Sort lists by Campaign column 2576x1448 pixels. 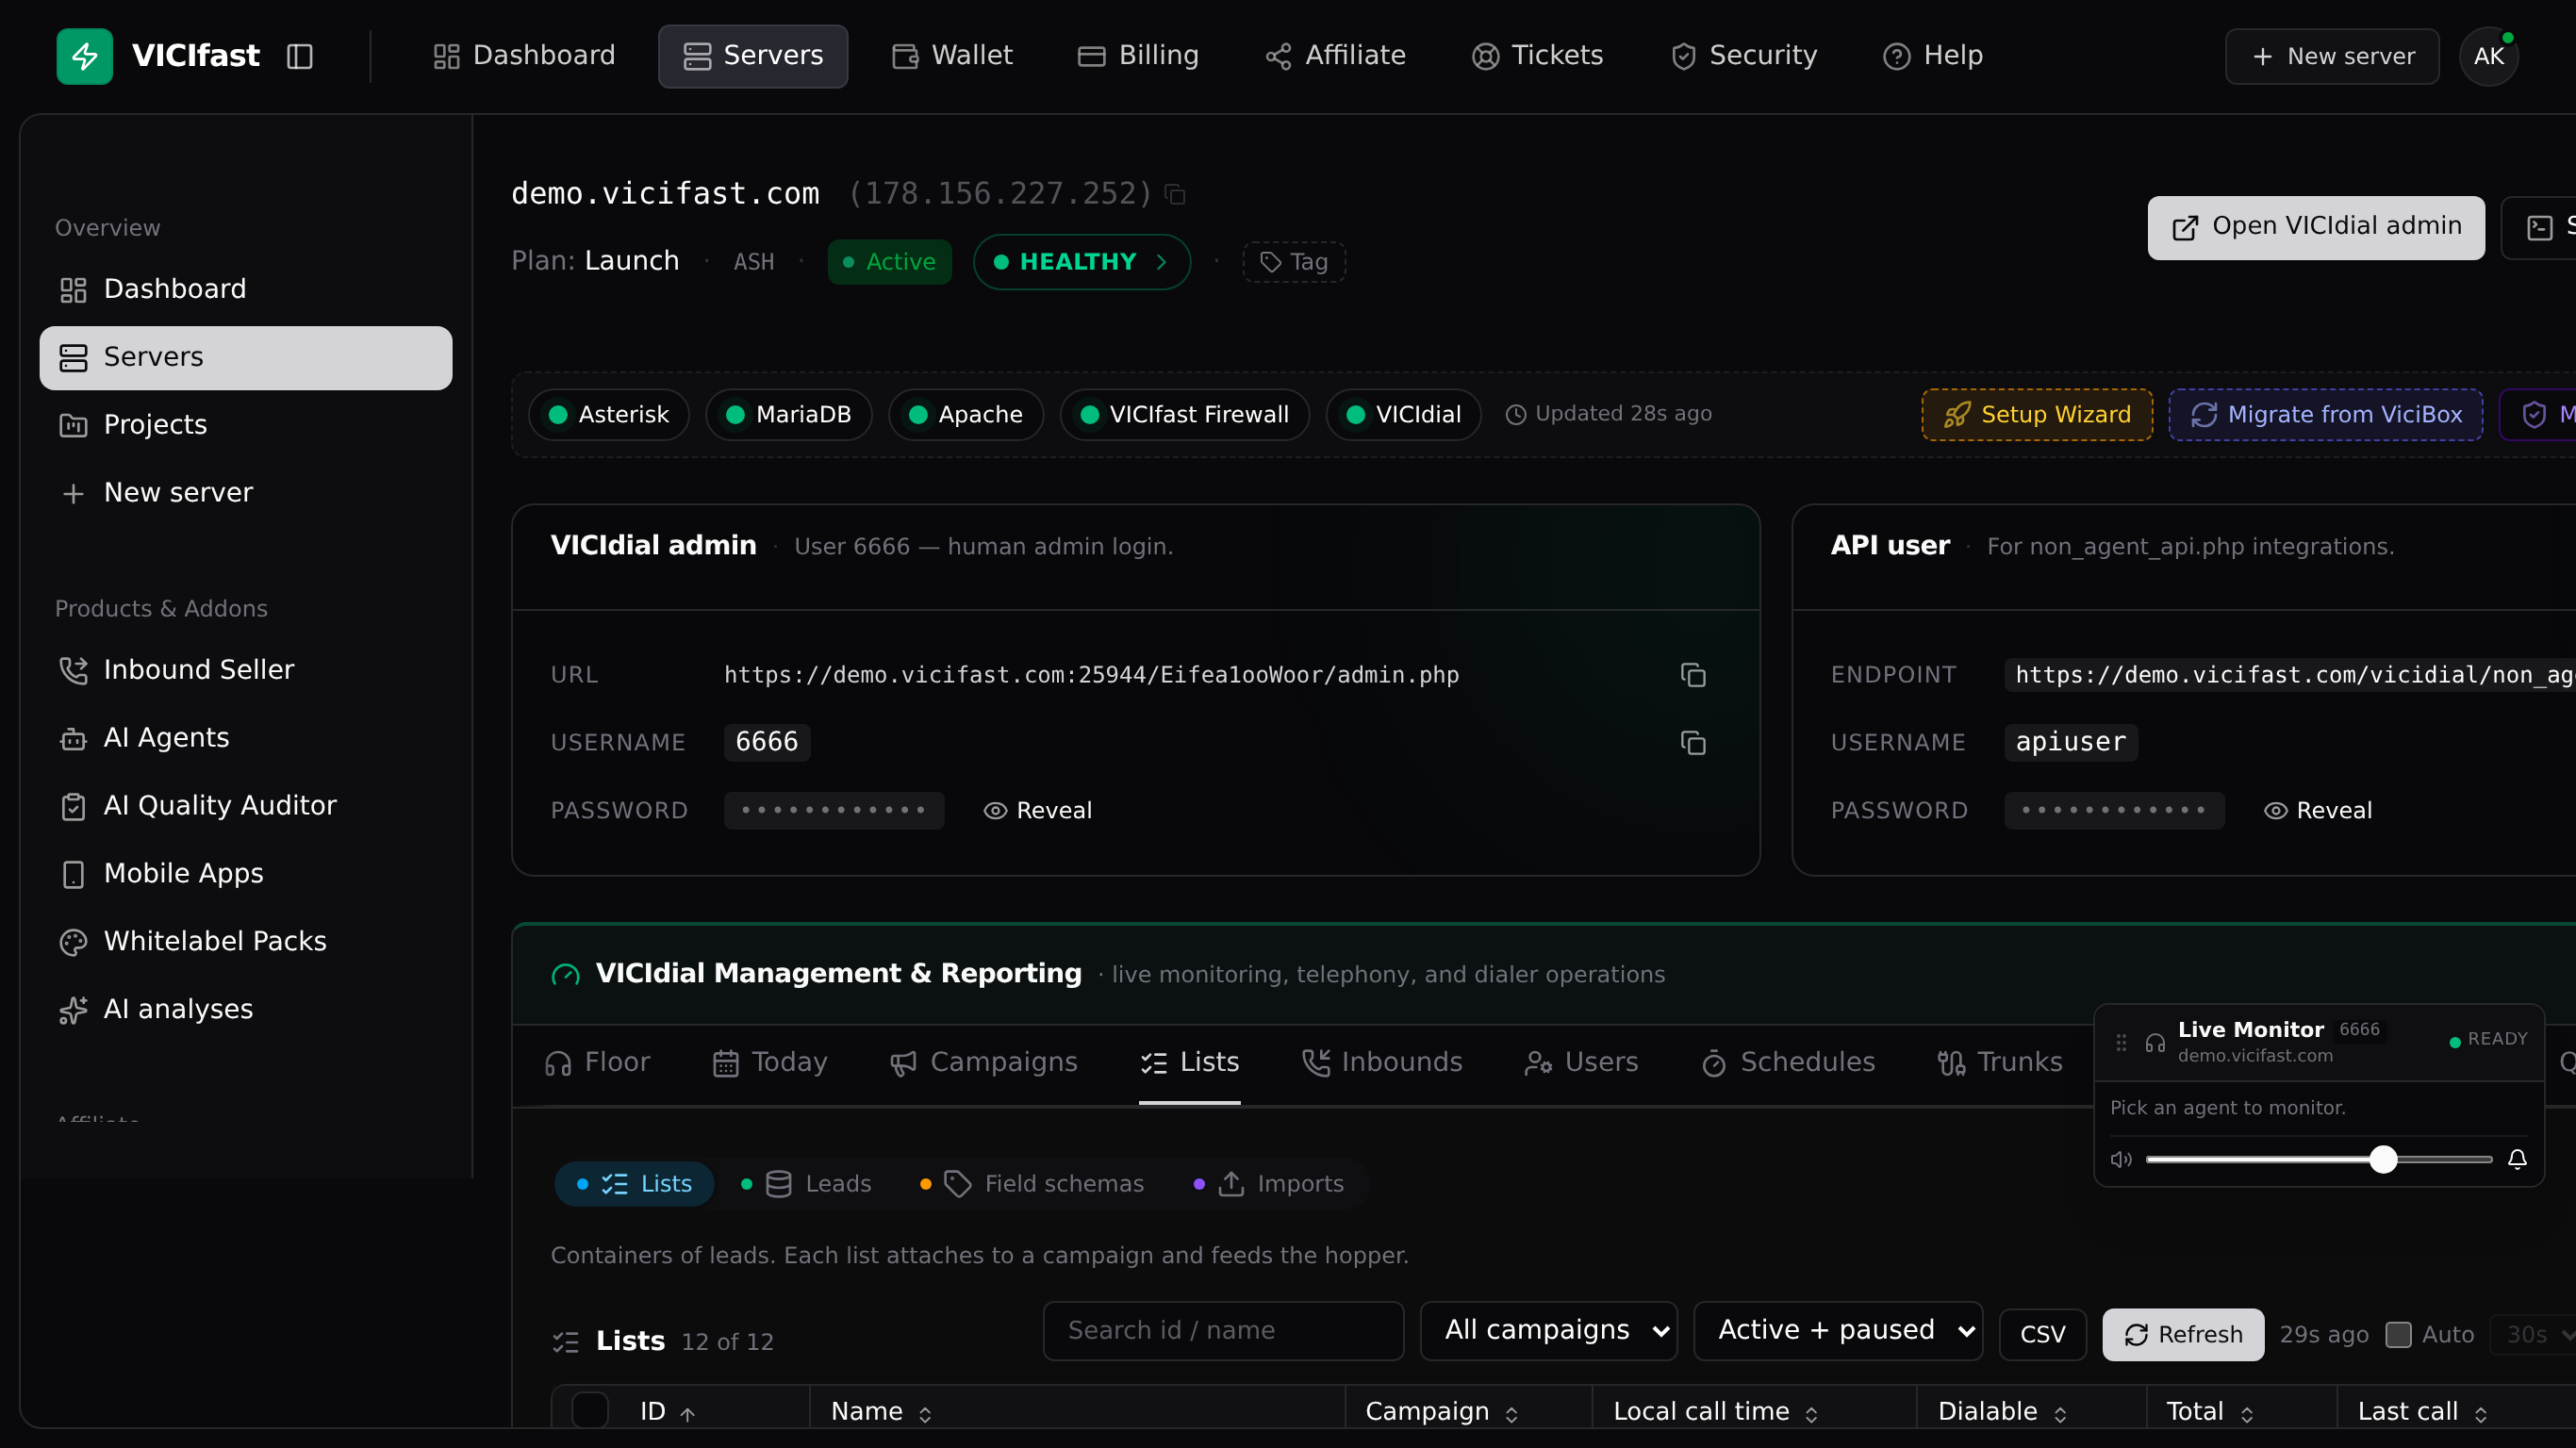click(1442, 1412)
